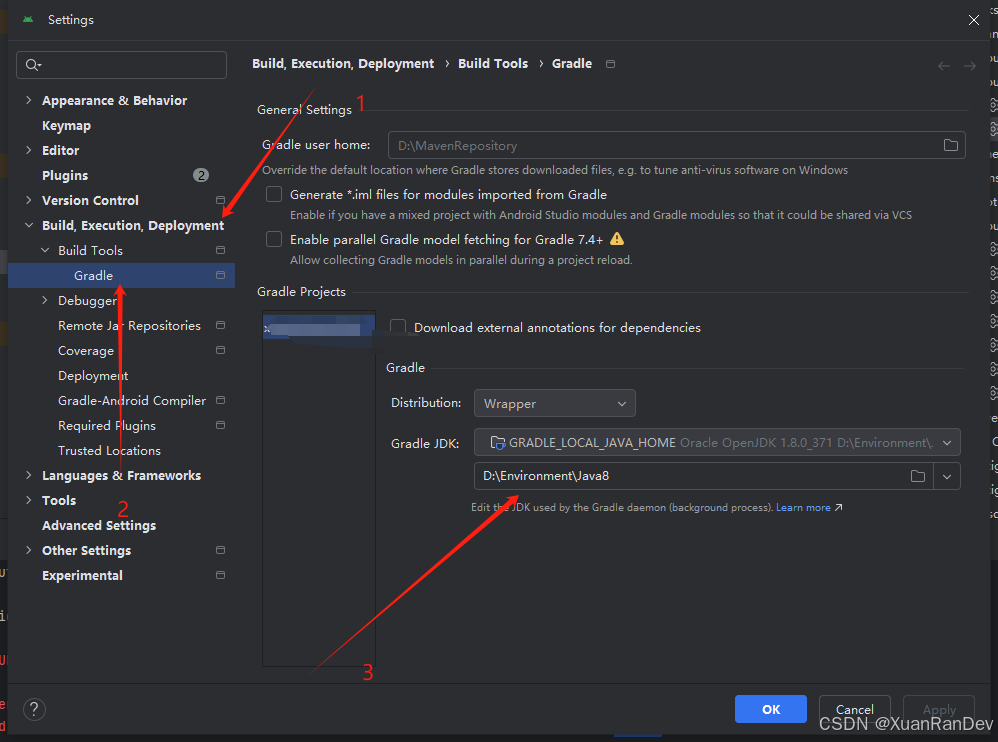Expand the Appearance & Behavior section
This screenshot has height=742, width=998.
tap(29, 101)
